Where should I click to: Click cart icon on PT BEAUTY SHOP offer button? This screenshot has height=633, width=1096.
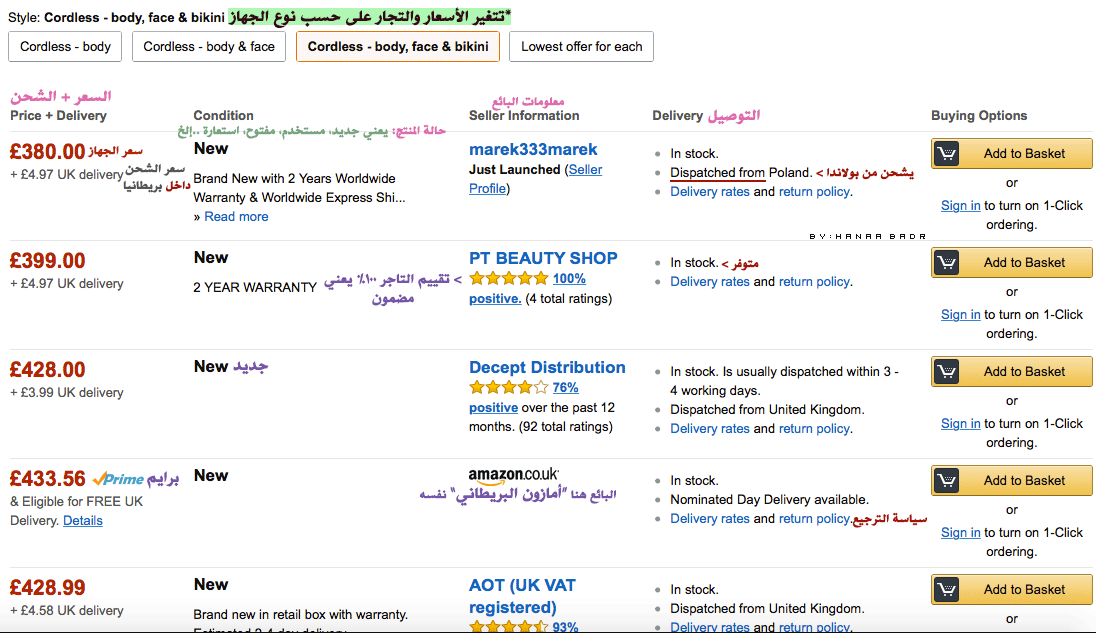coord(947,263)
